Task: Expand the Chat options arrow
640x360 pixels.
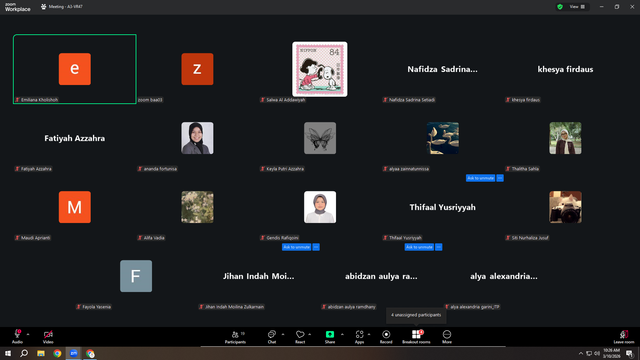Action: [283, 334]
